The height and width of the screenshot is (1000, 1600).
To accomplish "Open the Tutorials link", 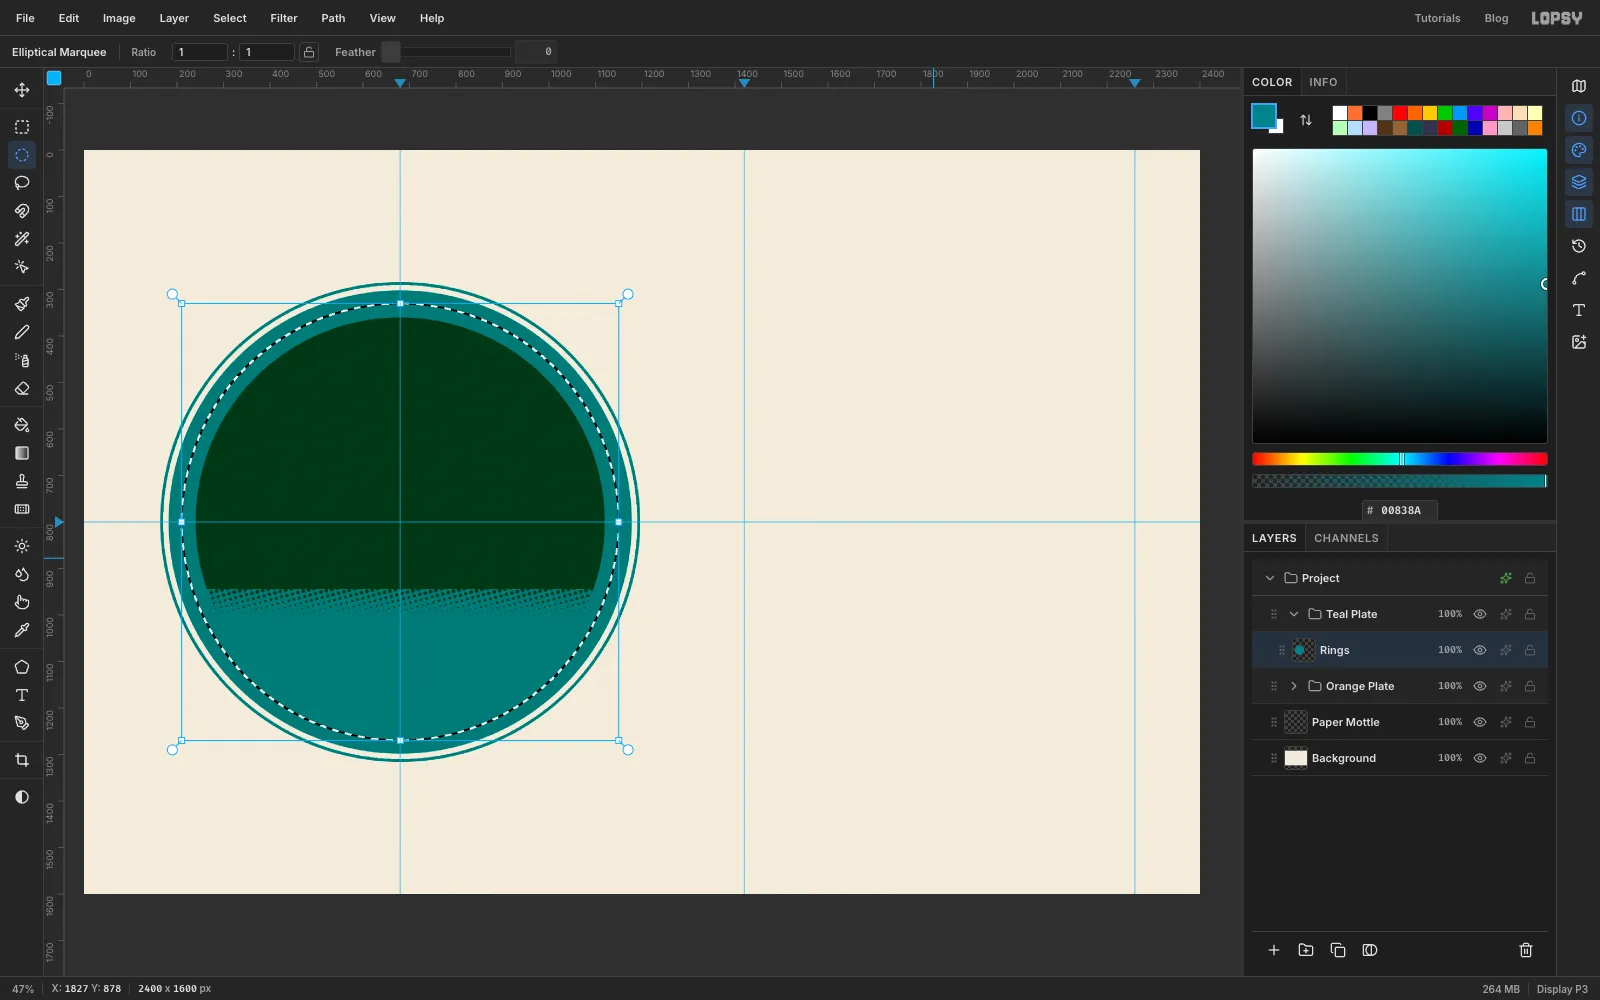I will [1437, 18].
